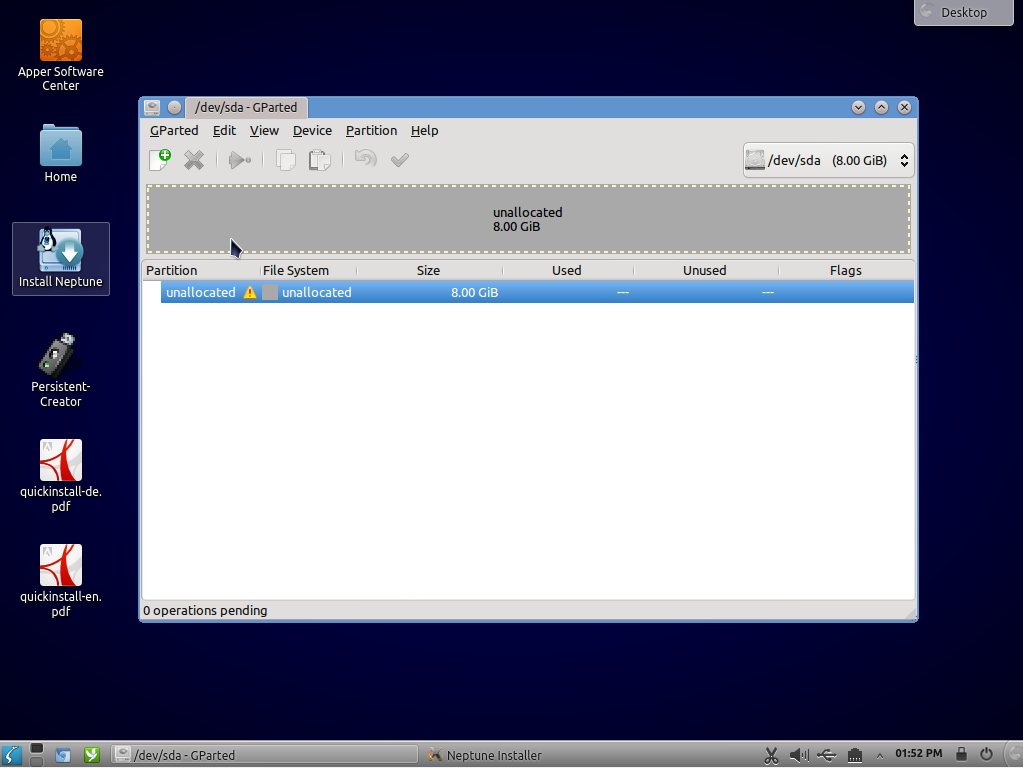
Task: Click the Desktop toolbox button at top right
Action: coord(964,12)
